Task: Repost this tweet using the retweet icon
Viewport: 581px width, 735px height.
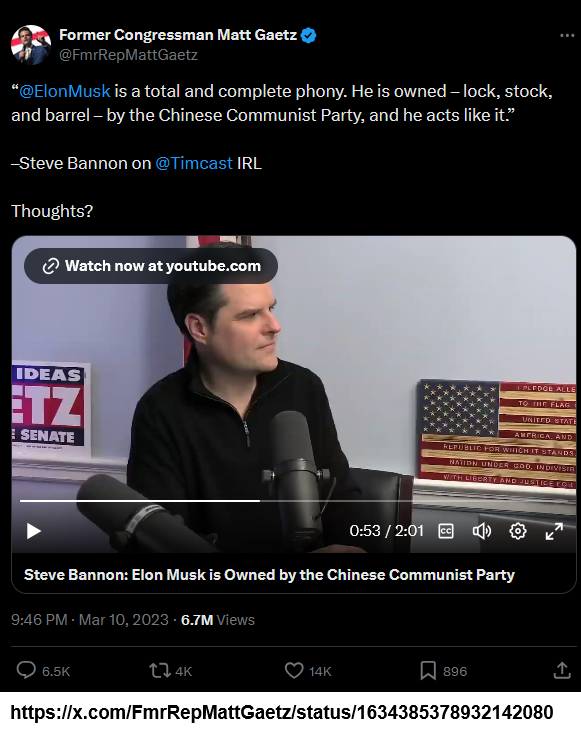Action: tap(159, 670)
